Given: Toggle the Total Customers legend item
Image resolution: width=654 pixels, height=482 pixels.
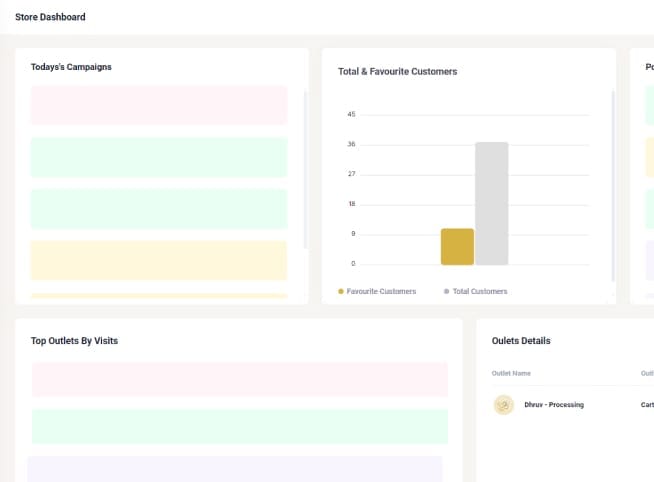Looking at the screenshot, I should (x=475, y=291).
